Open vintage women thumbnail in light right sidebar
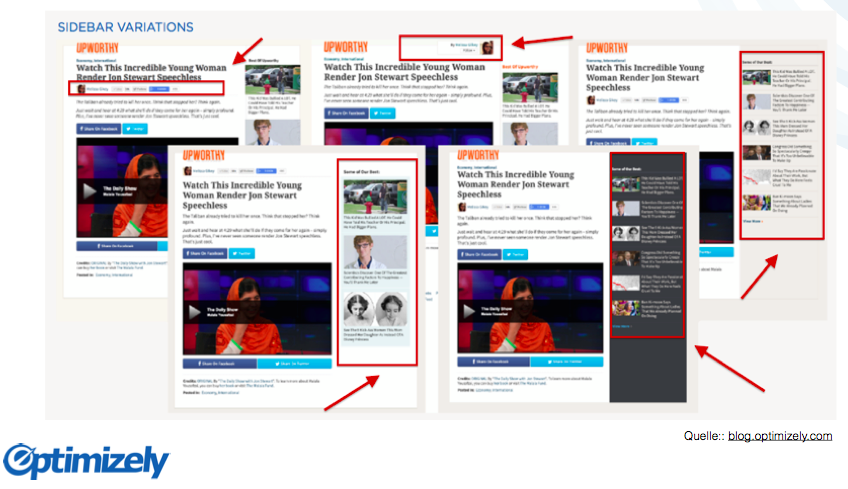 [757, 127]
